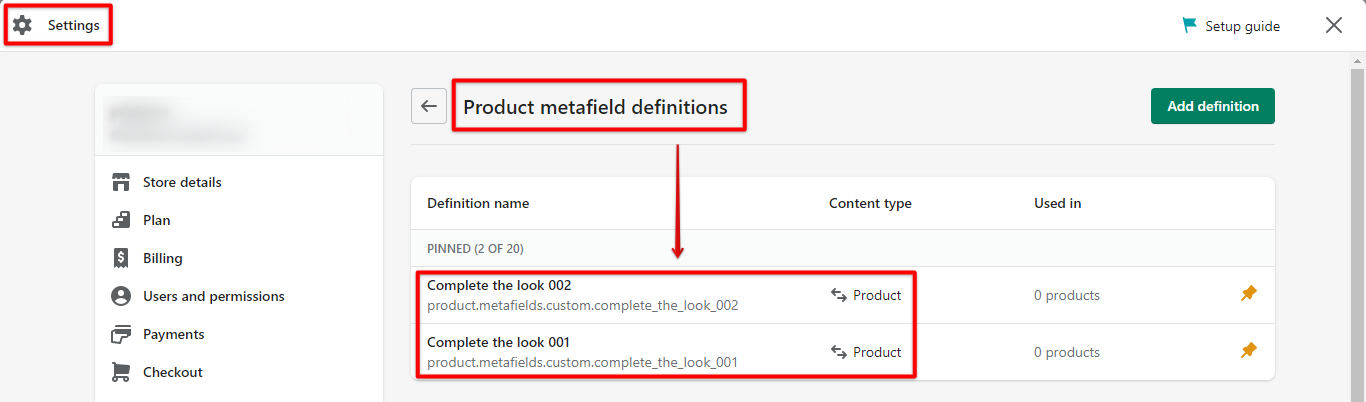Click the Plan sidebar icon
Screen dimensions: 1366x402
click(x=121, y=220)
